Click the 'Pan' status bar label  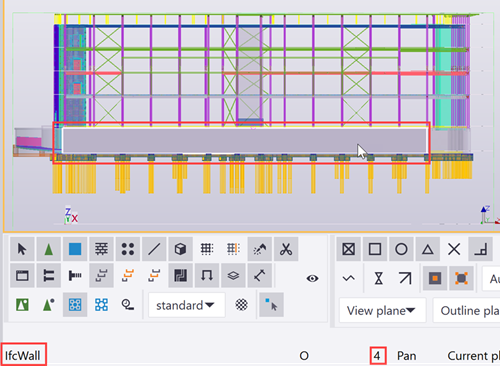pos(406,356)
